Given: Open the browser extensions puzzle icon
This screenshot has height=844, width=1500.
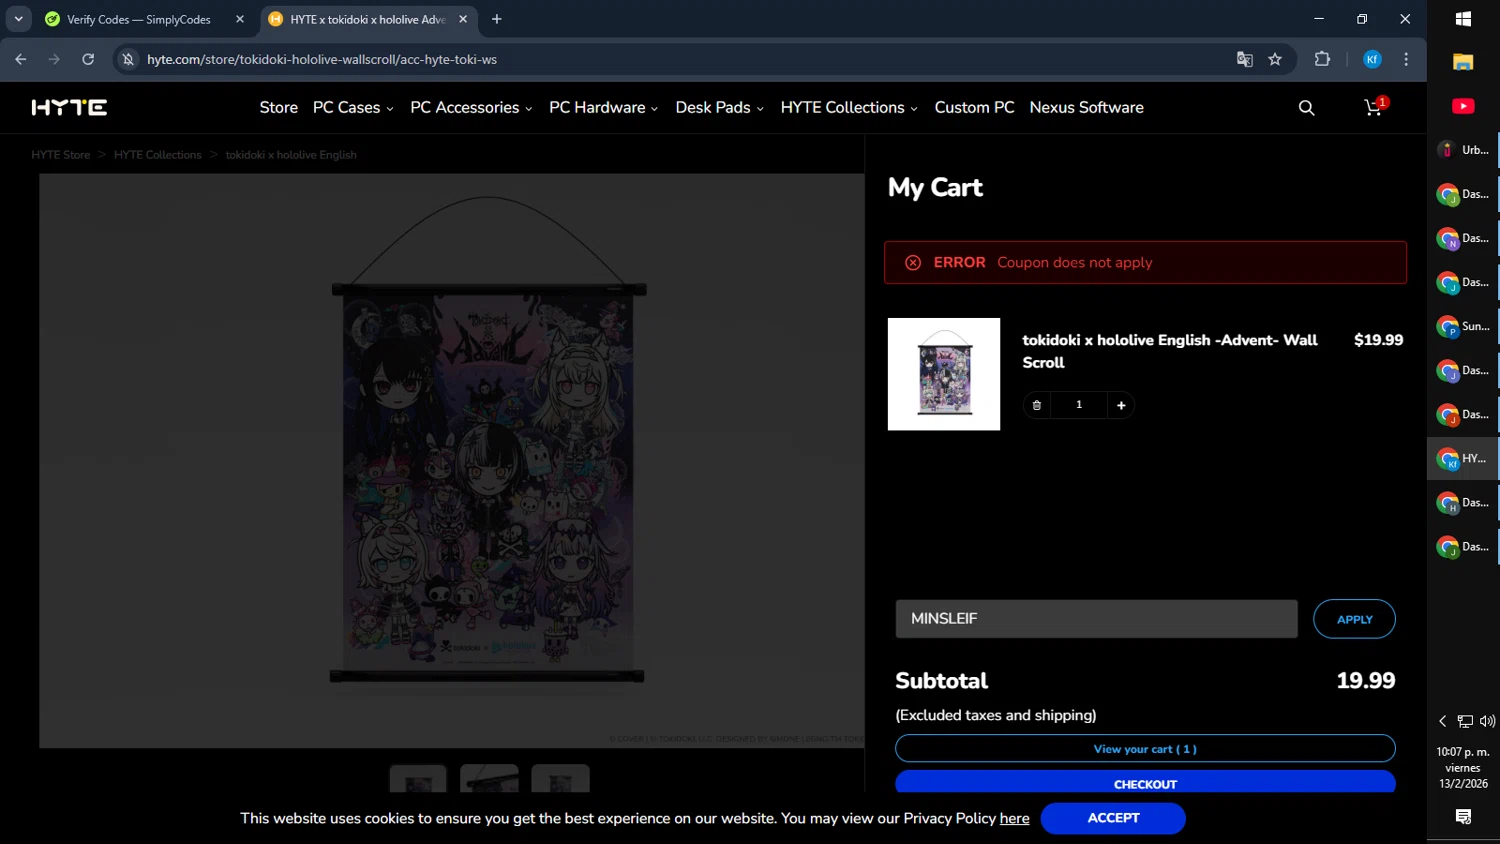Looking at the screenshot, I should pos(1322,59).
